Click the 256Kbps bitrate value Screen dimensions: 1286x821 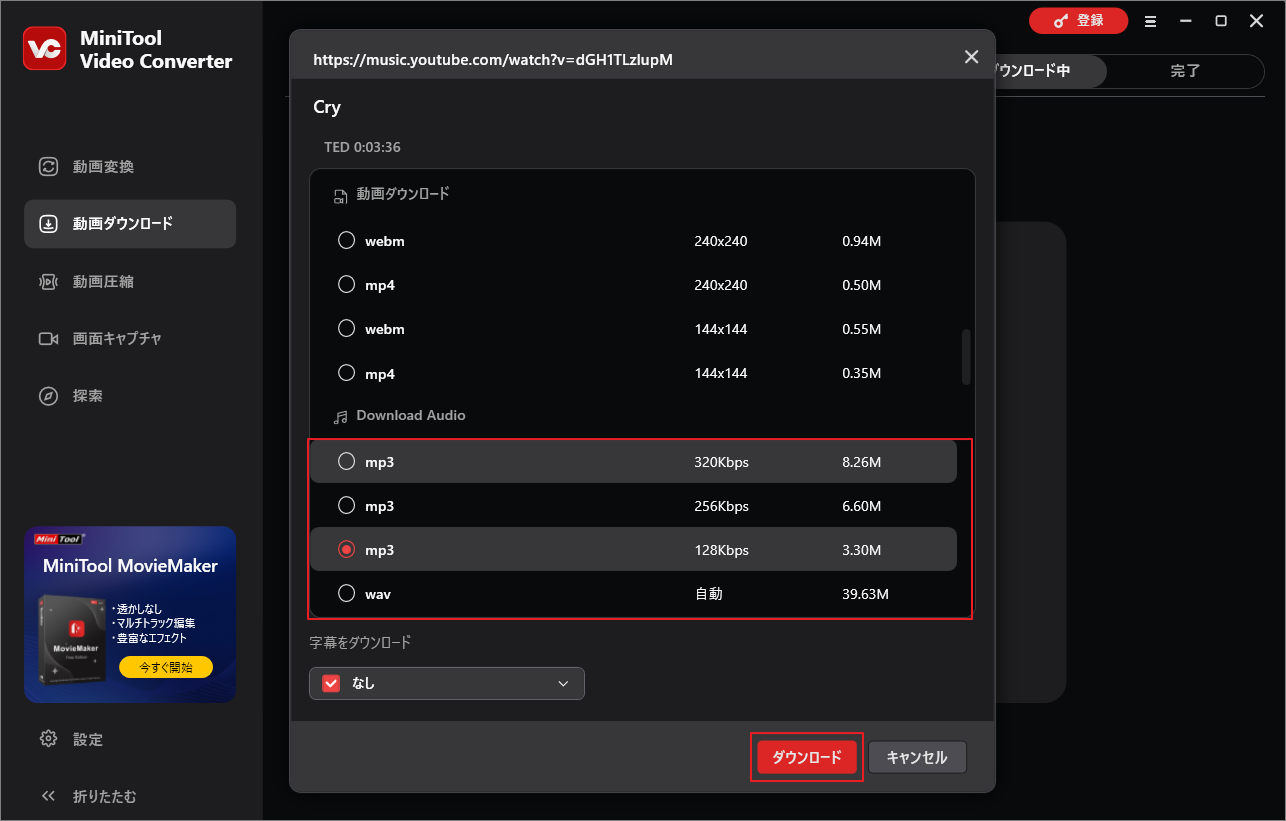tap(722, 506)
